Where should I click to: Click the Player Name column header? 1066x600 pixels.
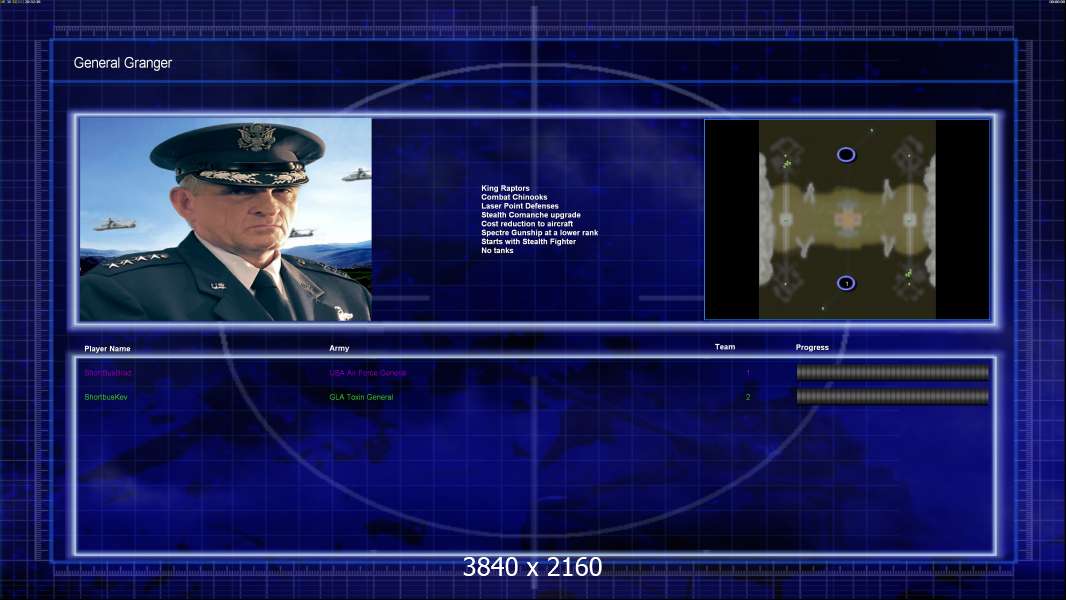tap(107, 349)
